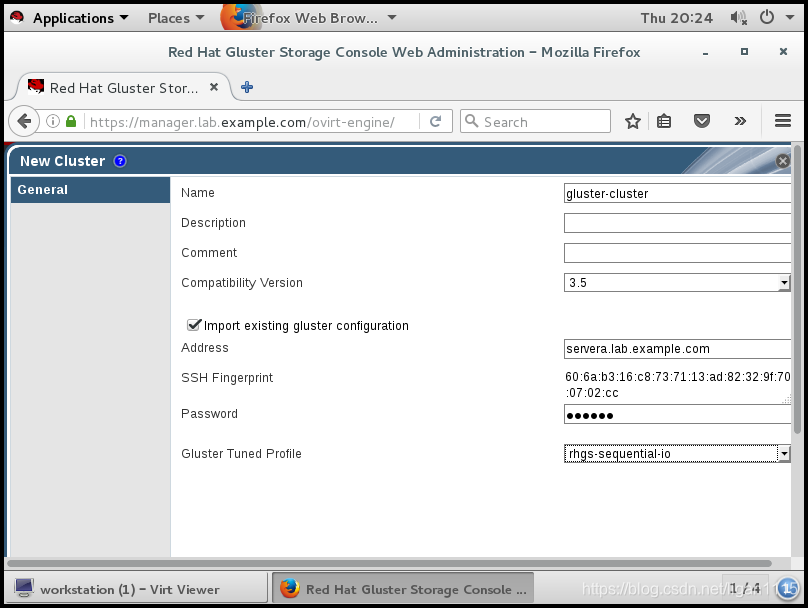Viewport: 808px width, 608px height.
Task: Click the clock Thu 20:24
Action: coord(676,18)
